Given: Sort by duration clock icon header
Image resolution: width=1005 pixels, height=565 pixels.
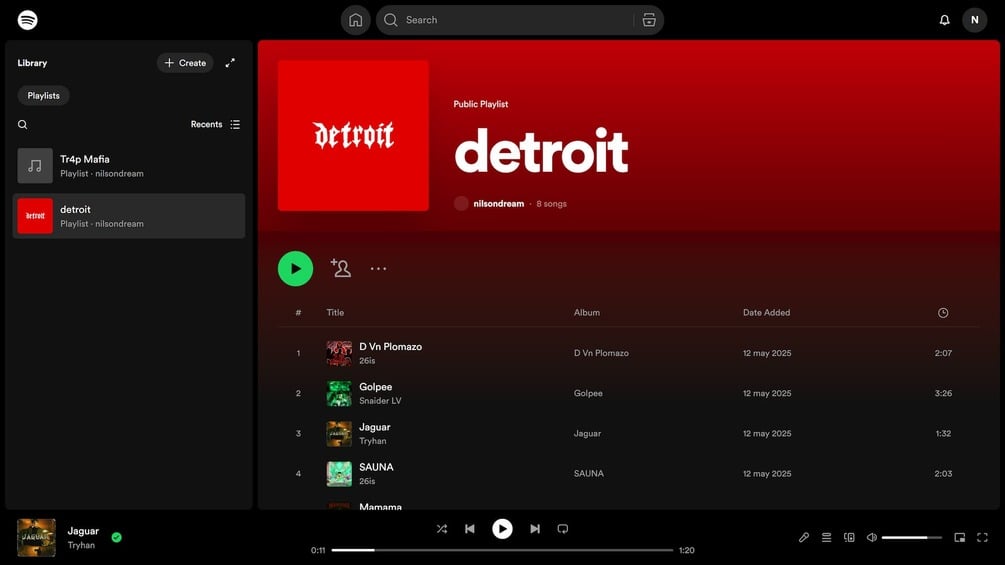Looking at the screenshot, I should pyautogui.click(x=943, y=313).
